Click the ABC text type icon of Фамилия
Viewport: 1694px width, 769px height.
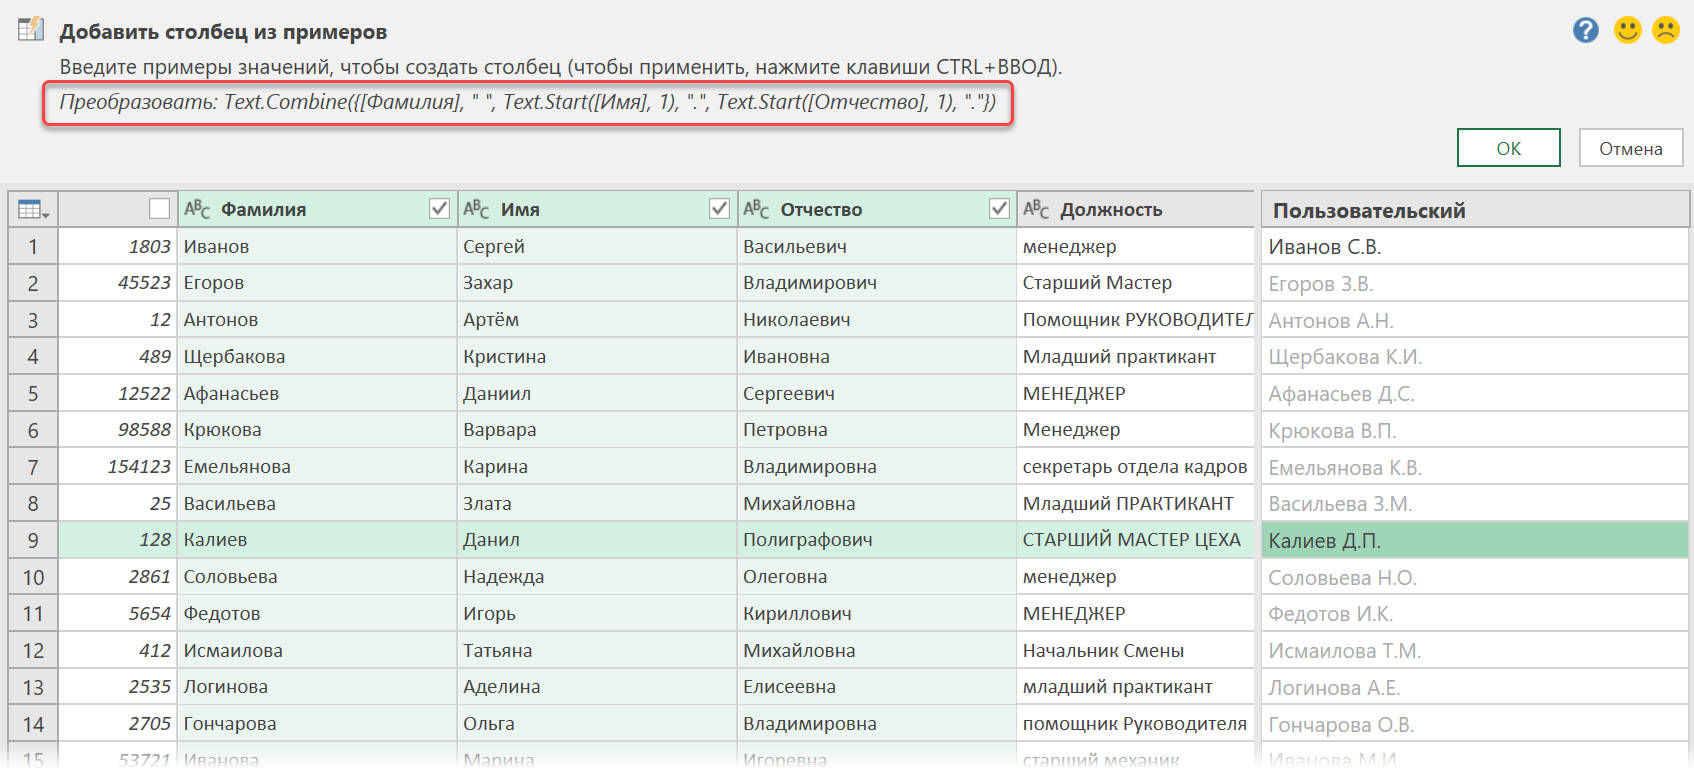tap(197, 209)
